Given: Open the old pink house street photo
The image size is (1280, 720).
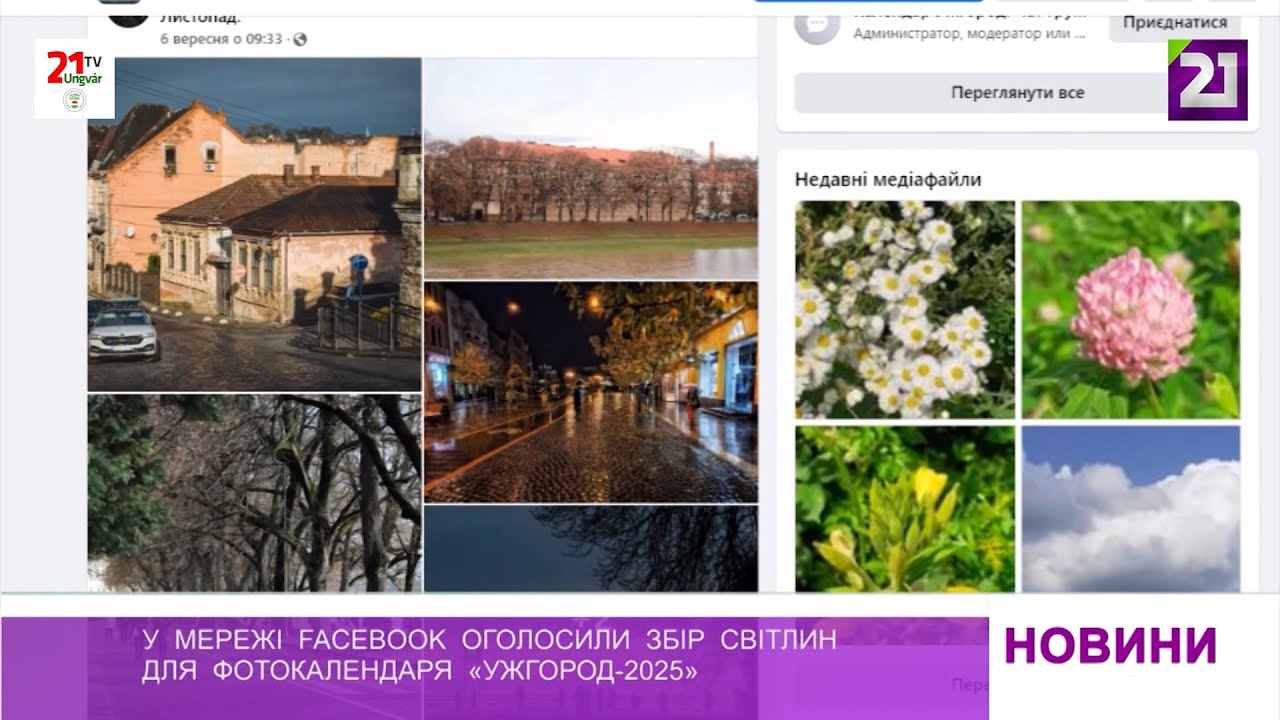Looking at the screenshot, I should coord(254,224).
